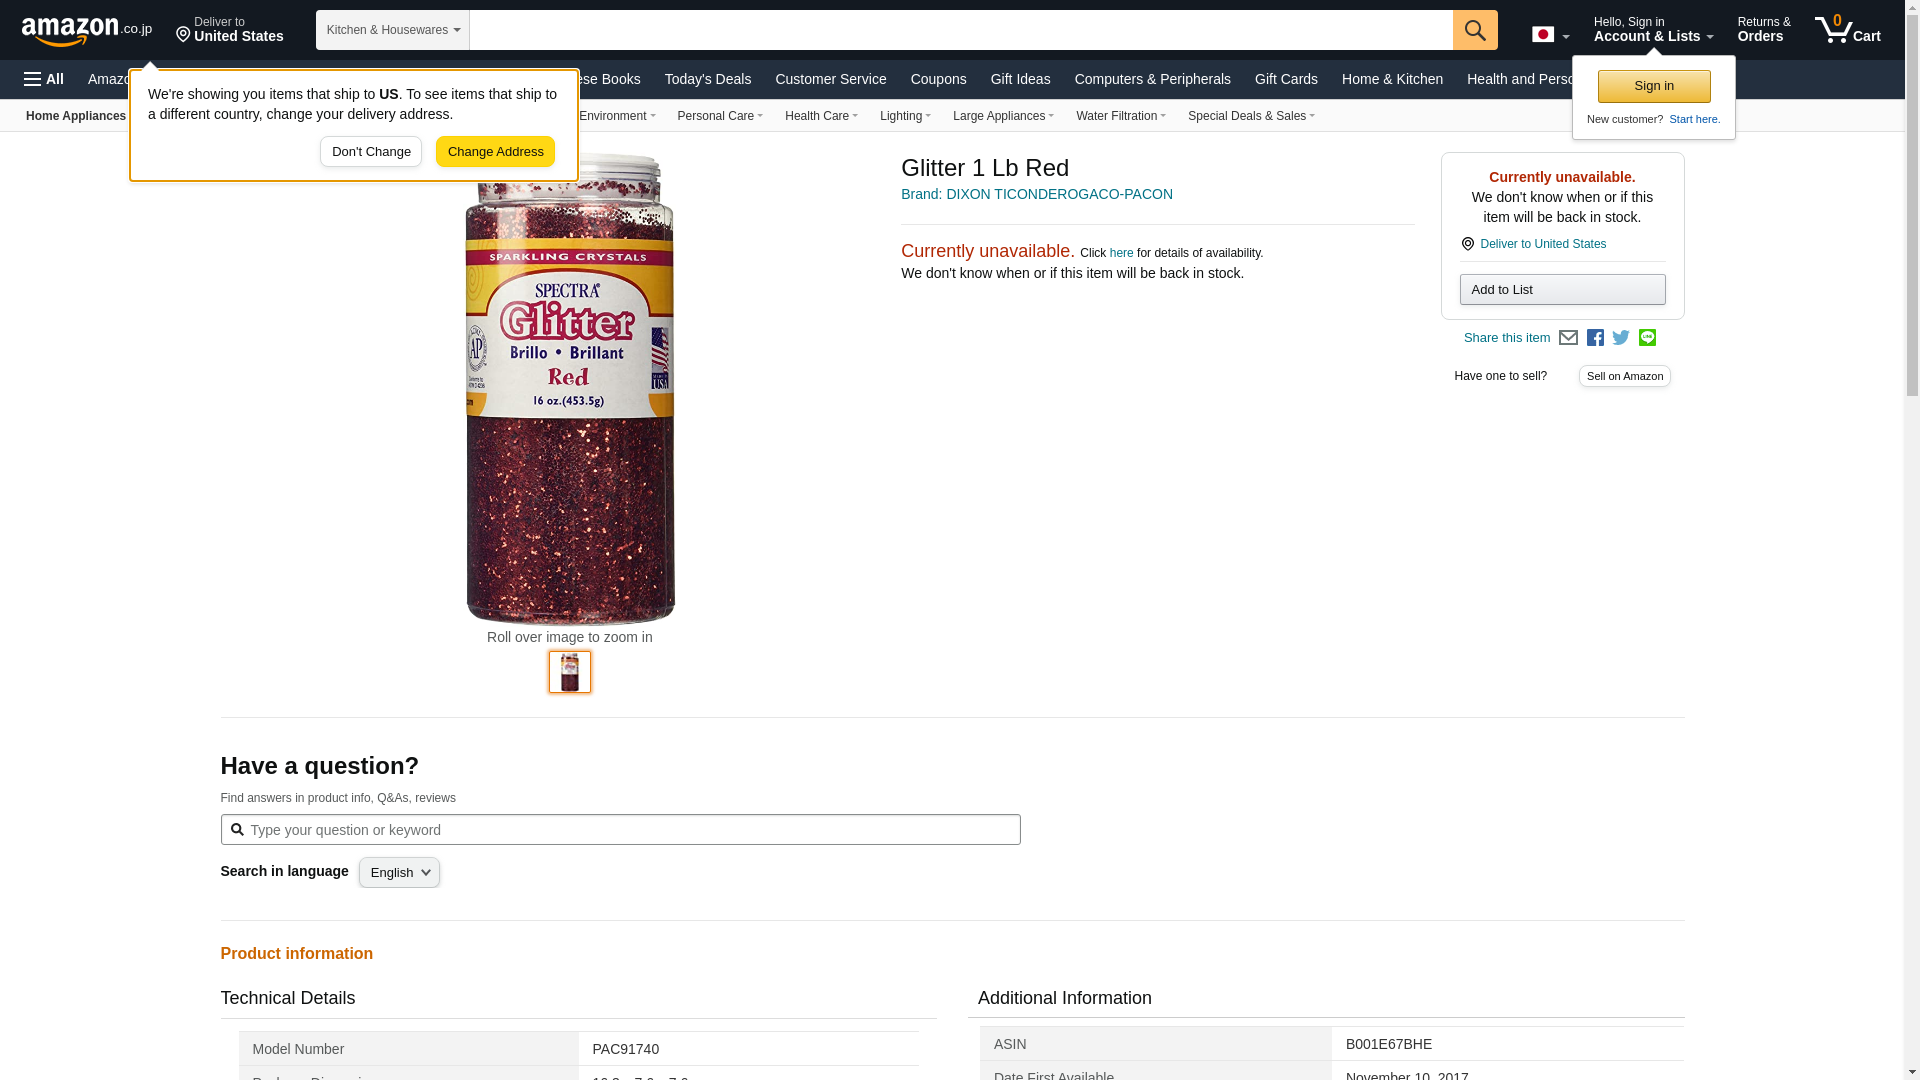Viewport: 1920px width, 1080px height.
Task: Share this item on Twitter
Action: (x=1621, y=338)
